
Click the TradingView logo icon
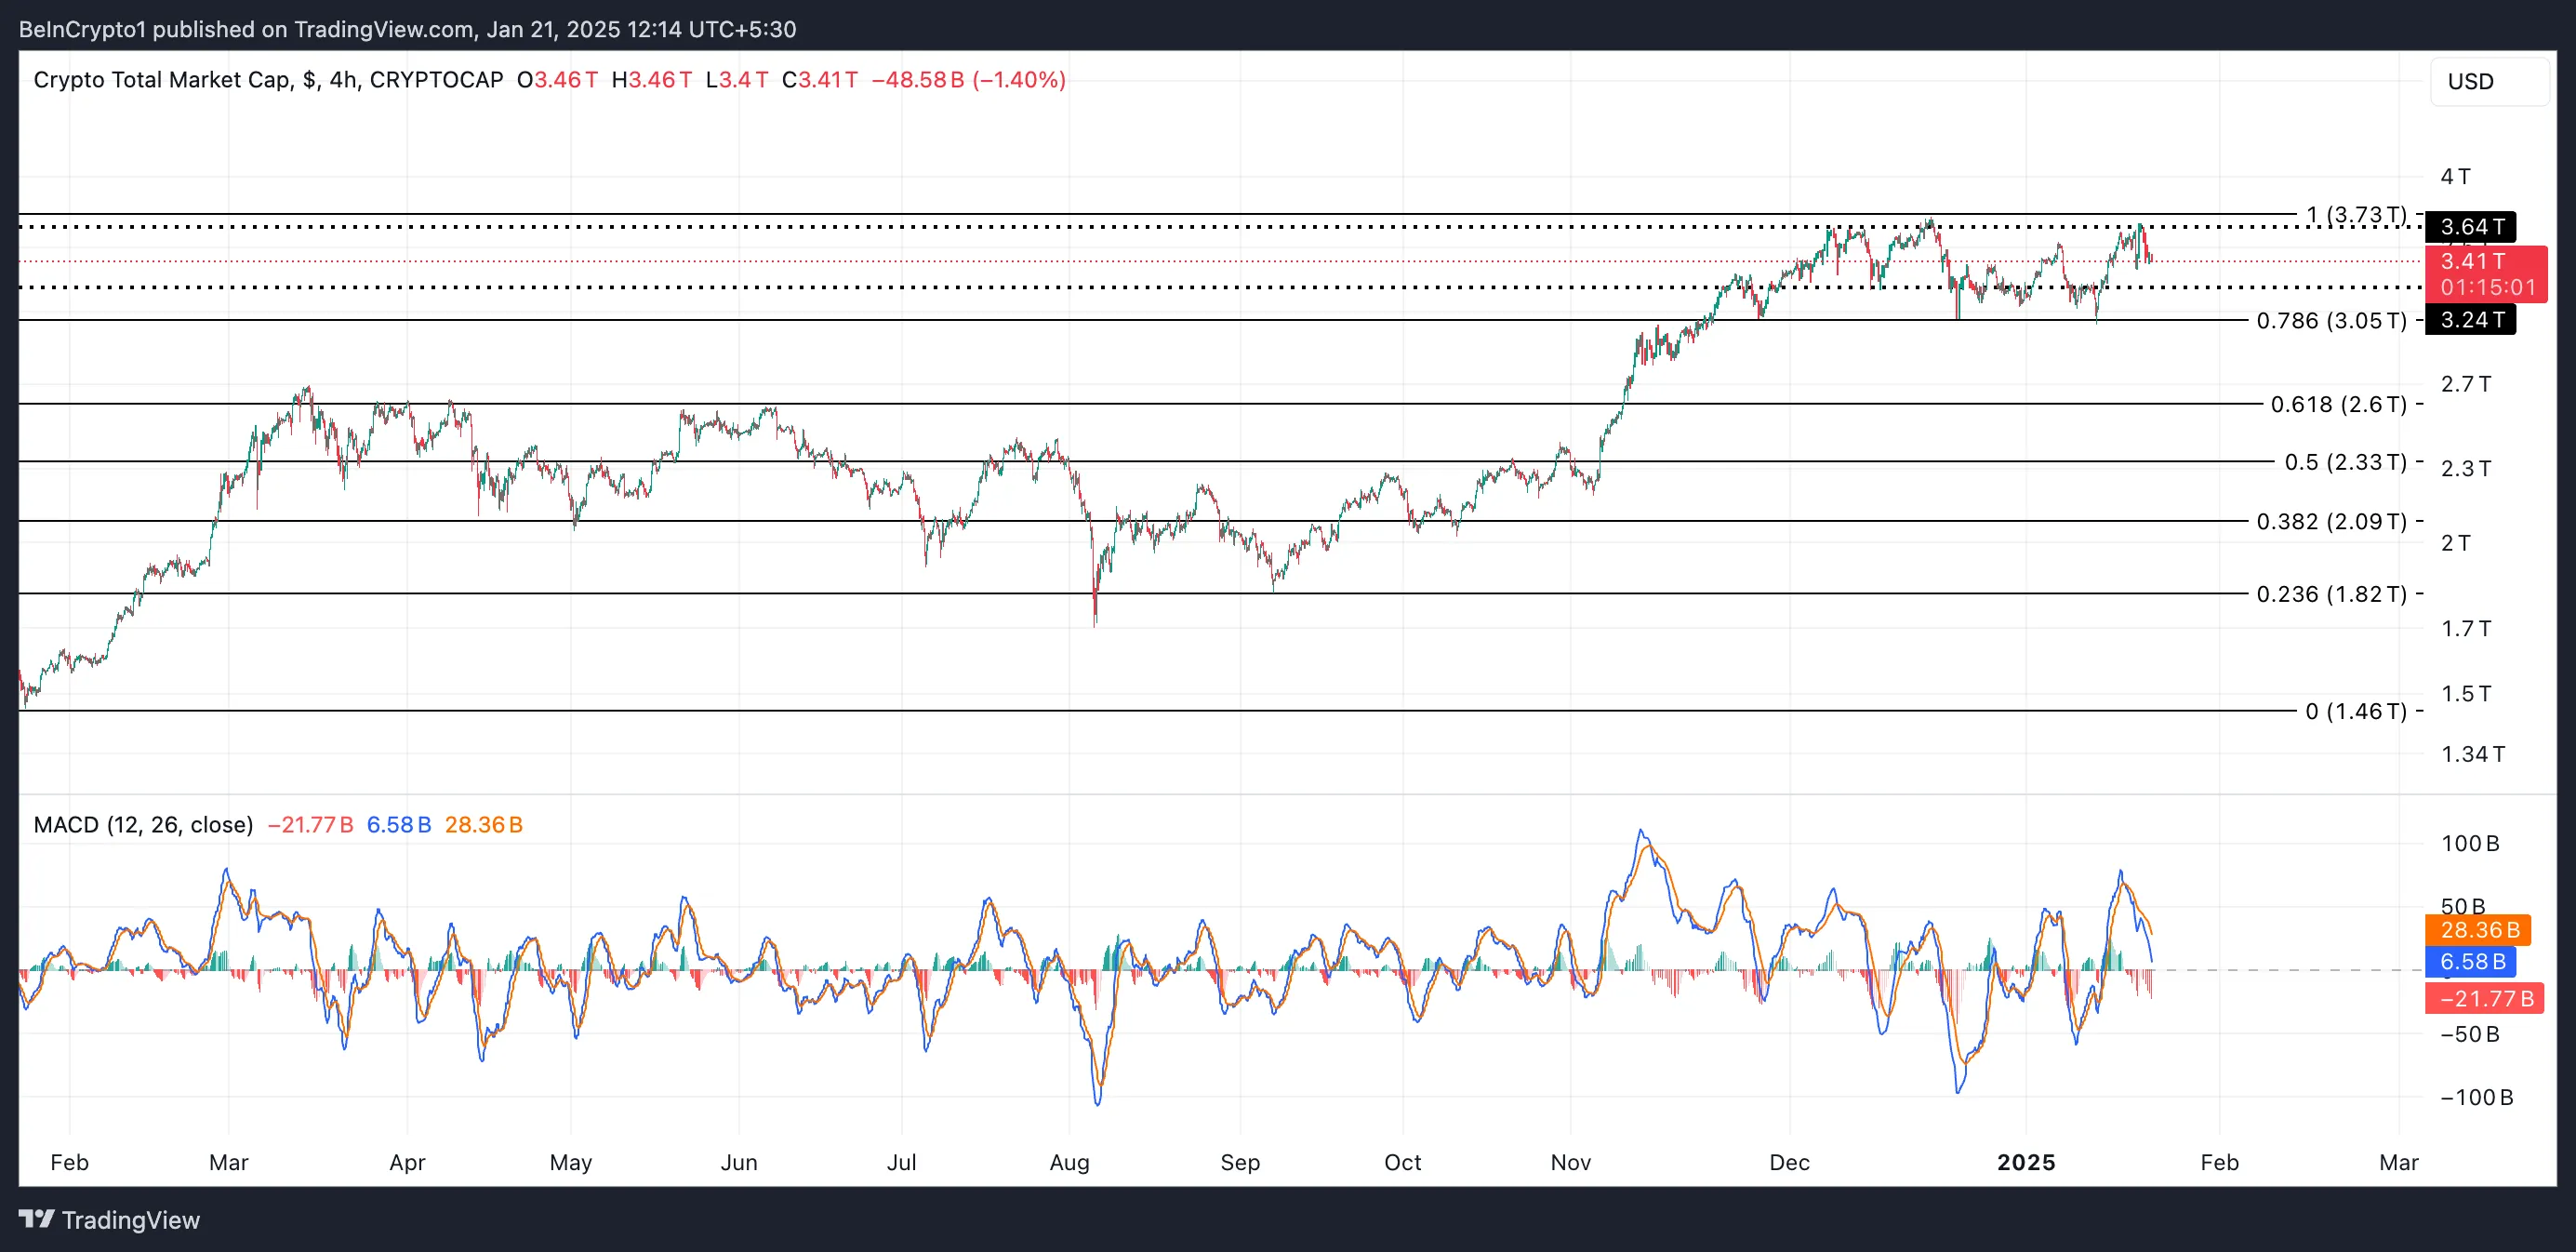click(x=36, y=1218)
